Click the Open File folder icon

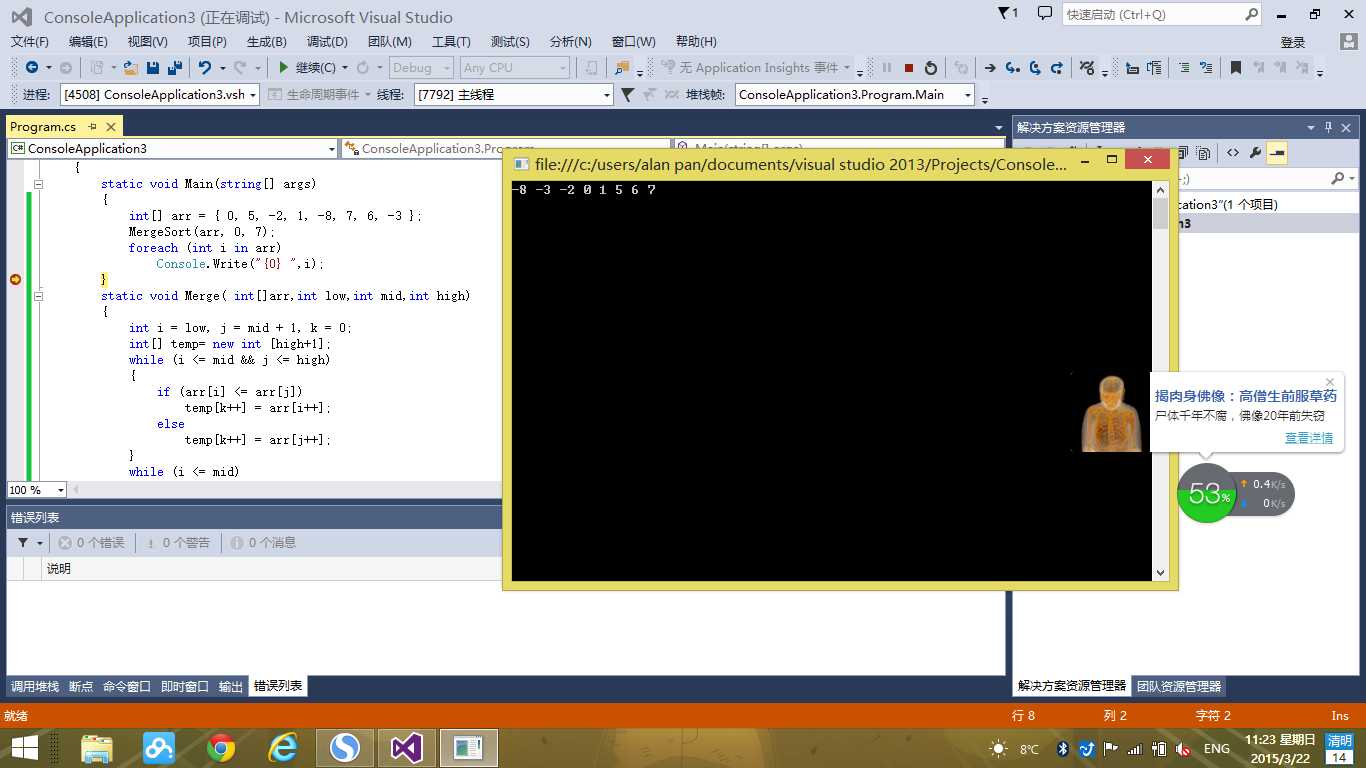coord(130,67)
